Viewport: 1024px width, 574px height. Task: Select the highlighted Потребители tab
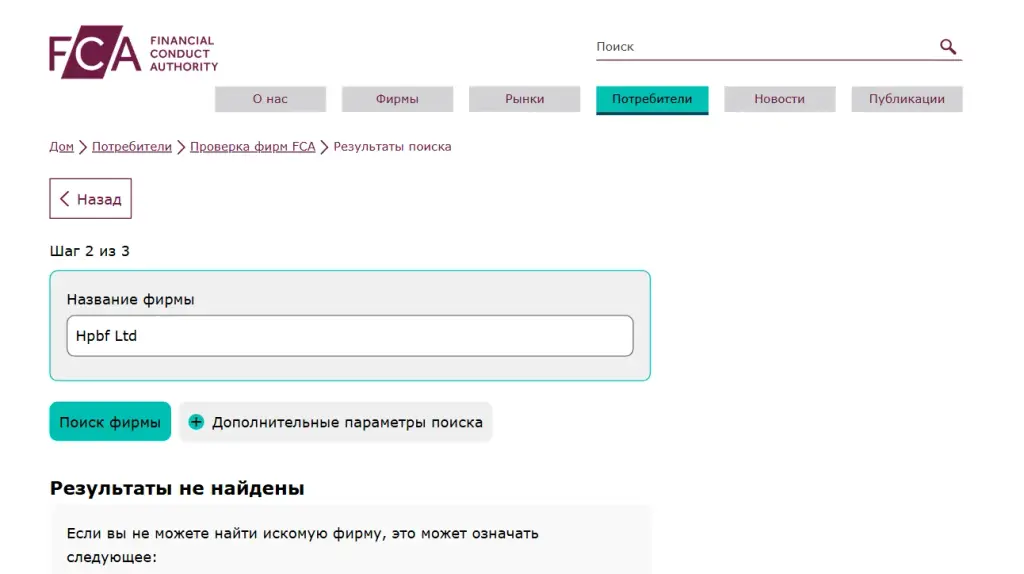[x=652, y=99]
